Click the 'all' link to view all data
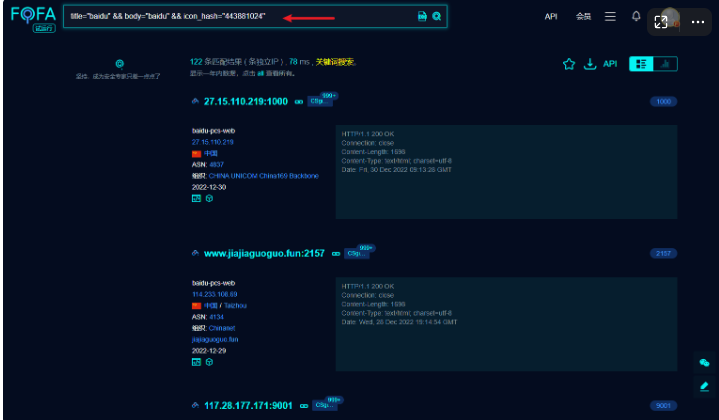 click(x=260, y=73)
